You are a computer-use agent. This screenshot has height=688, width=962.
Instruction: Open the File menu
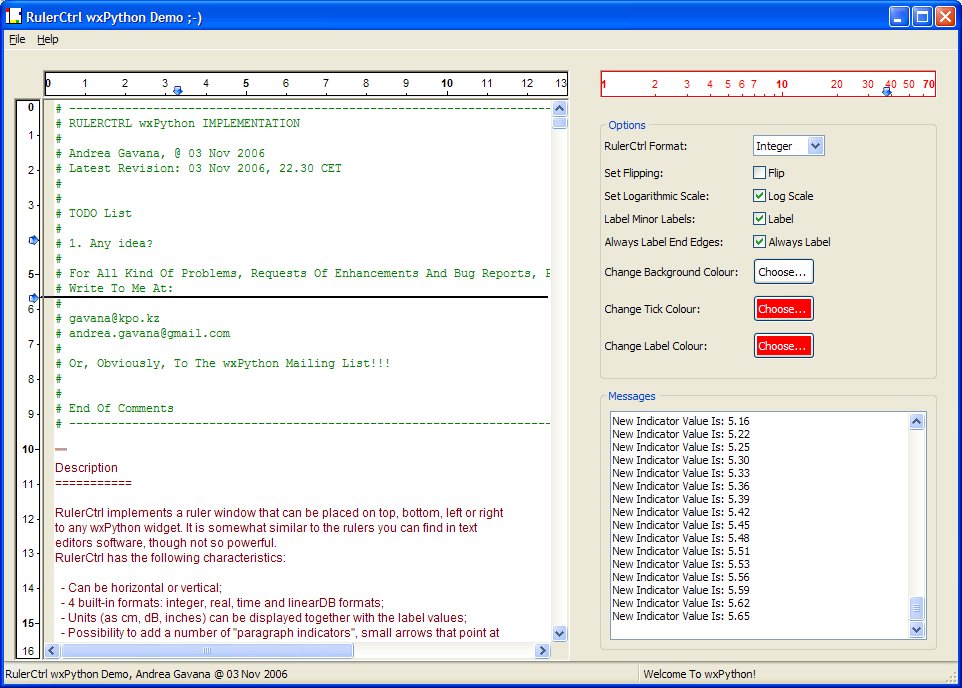click(x=17, y=39)
